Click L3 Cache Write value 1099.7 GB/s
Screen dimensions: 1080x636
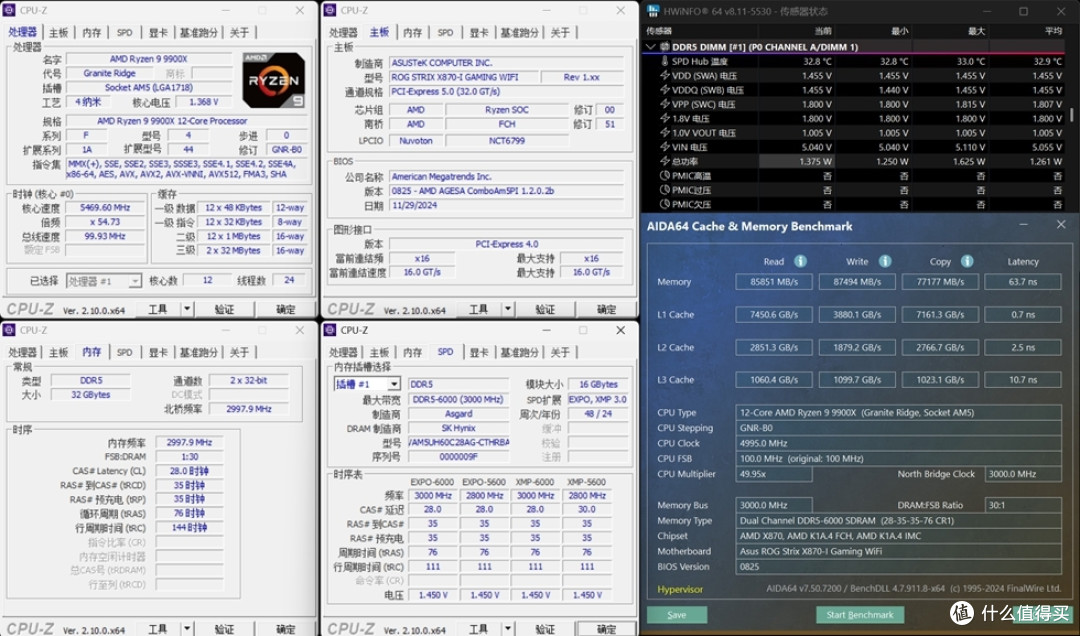857,380
